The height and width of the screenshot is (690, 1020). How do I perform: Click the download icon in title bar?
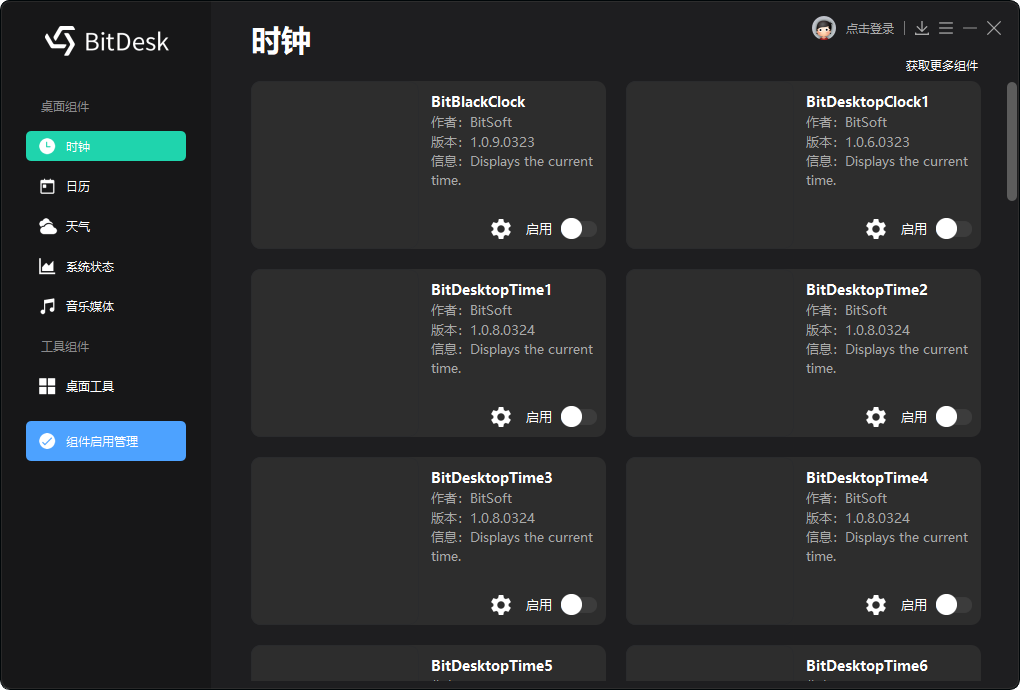[x=922, y=28]
